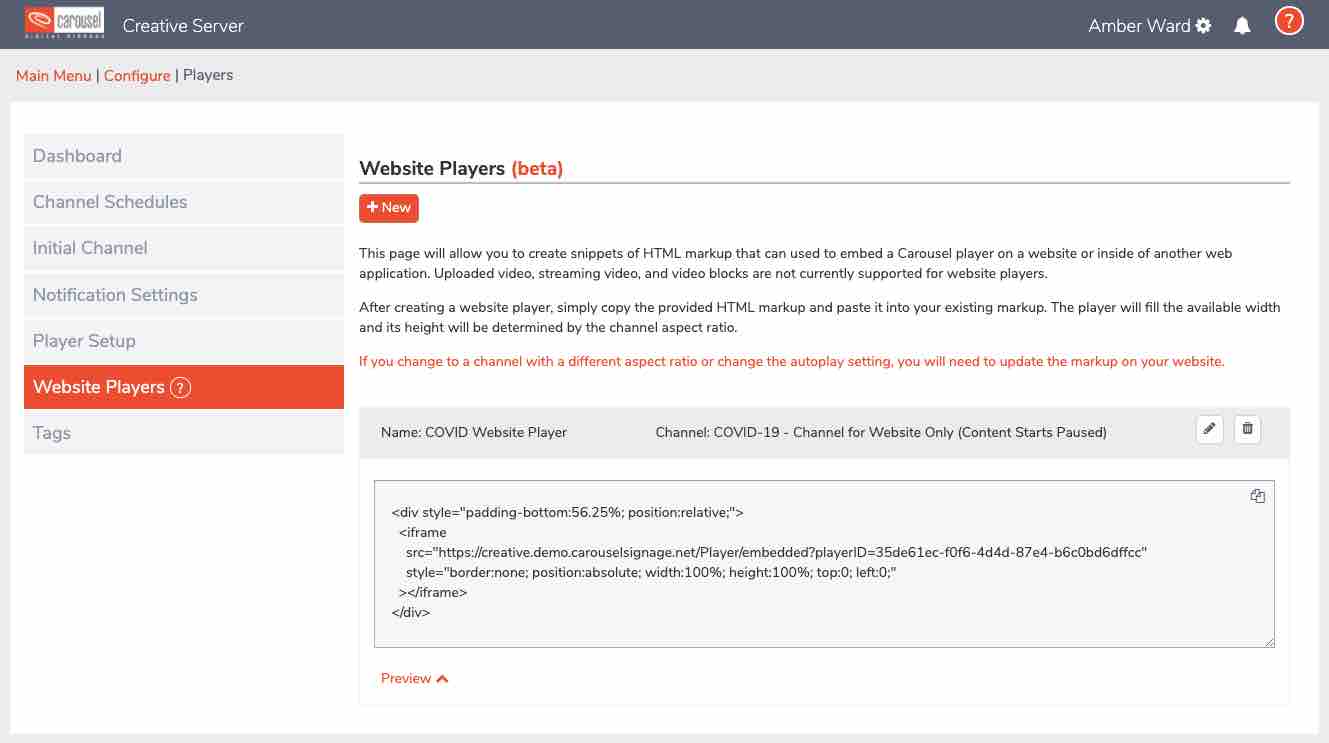The width and height of the screenshot is (1329, 743).
Task: Open the notifications bell
Action: point(1242,26)
